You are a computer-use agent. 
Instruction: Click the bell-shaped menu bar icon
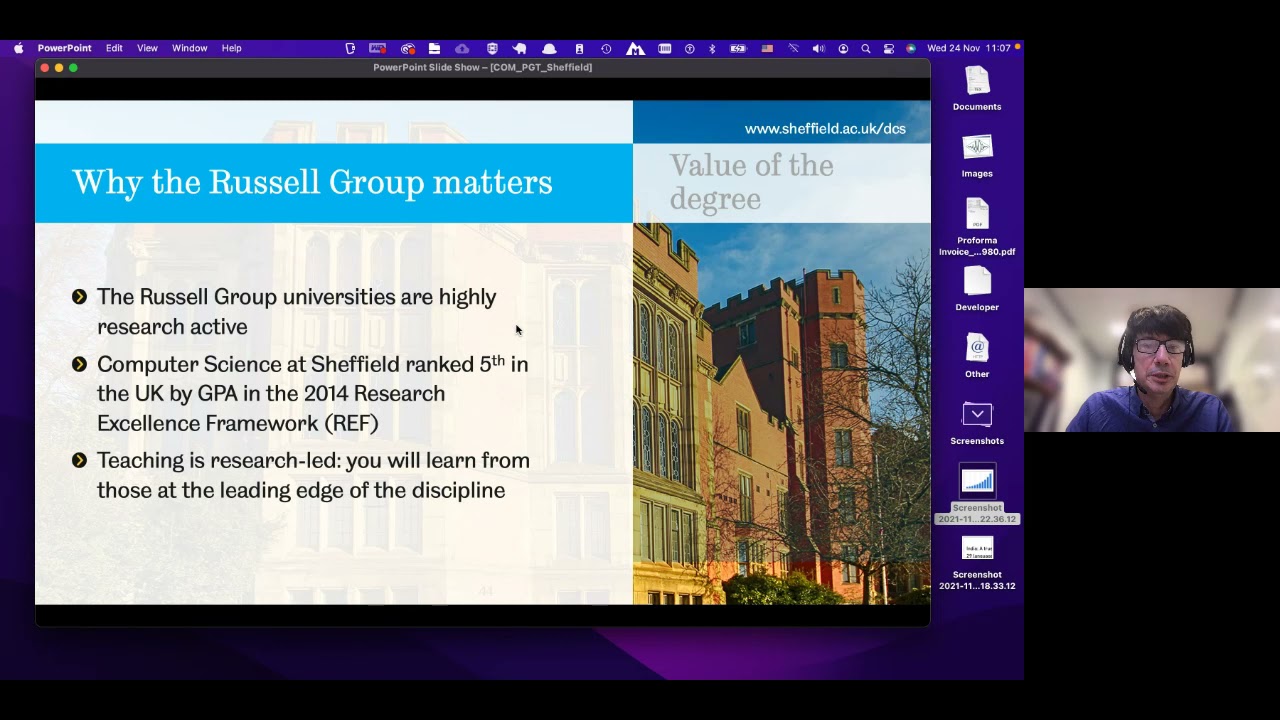(549, 48)
